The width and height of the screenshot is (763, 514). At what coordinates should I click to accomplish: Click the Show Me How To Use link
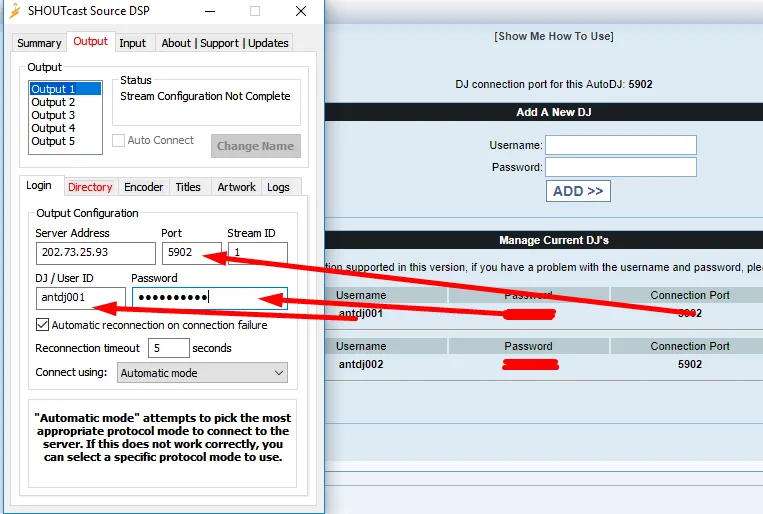point(554,36)
